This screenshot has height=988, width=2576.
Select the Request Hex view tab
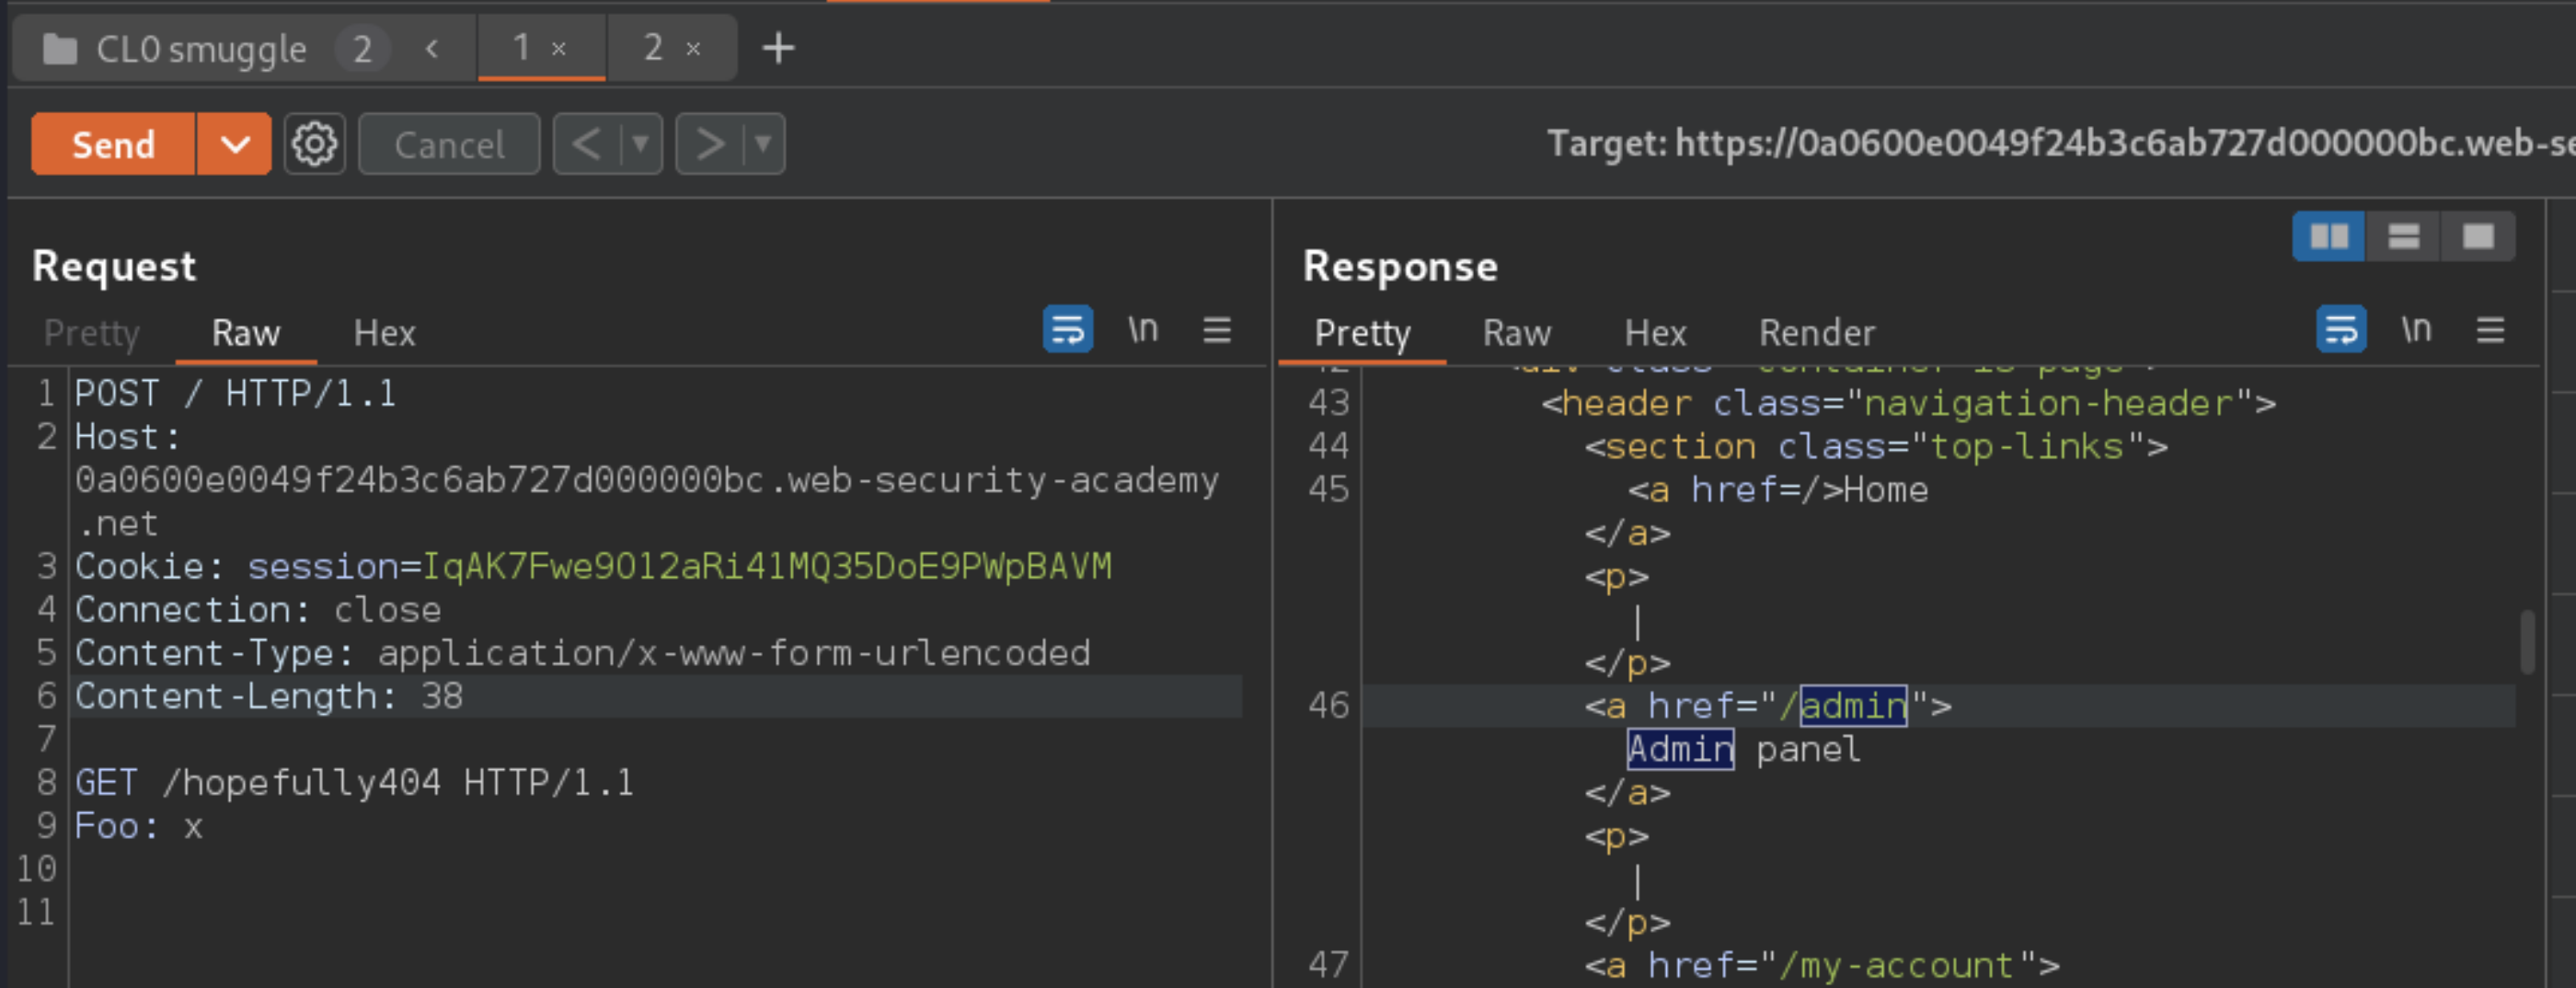[384, 333]
